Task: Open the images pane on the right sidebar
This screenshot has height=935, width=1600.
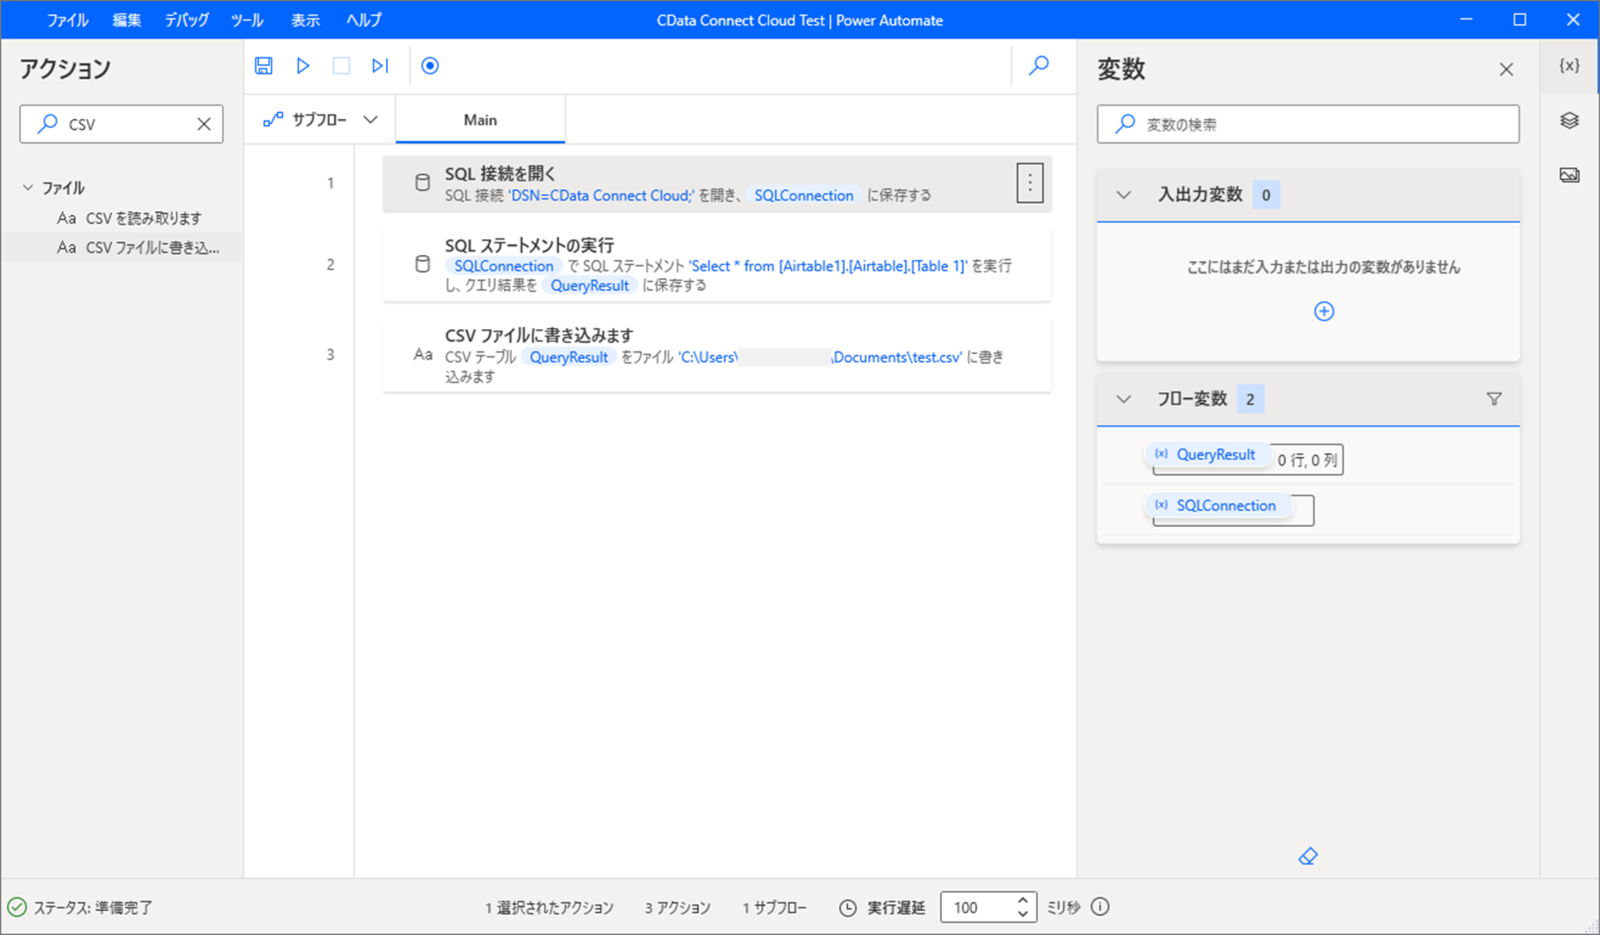Action: [x=1569, y=175]
